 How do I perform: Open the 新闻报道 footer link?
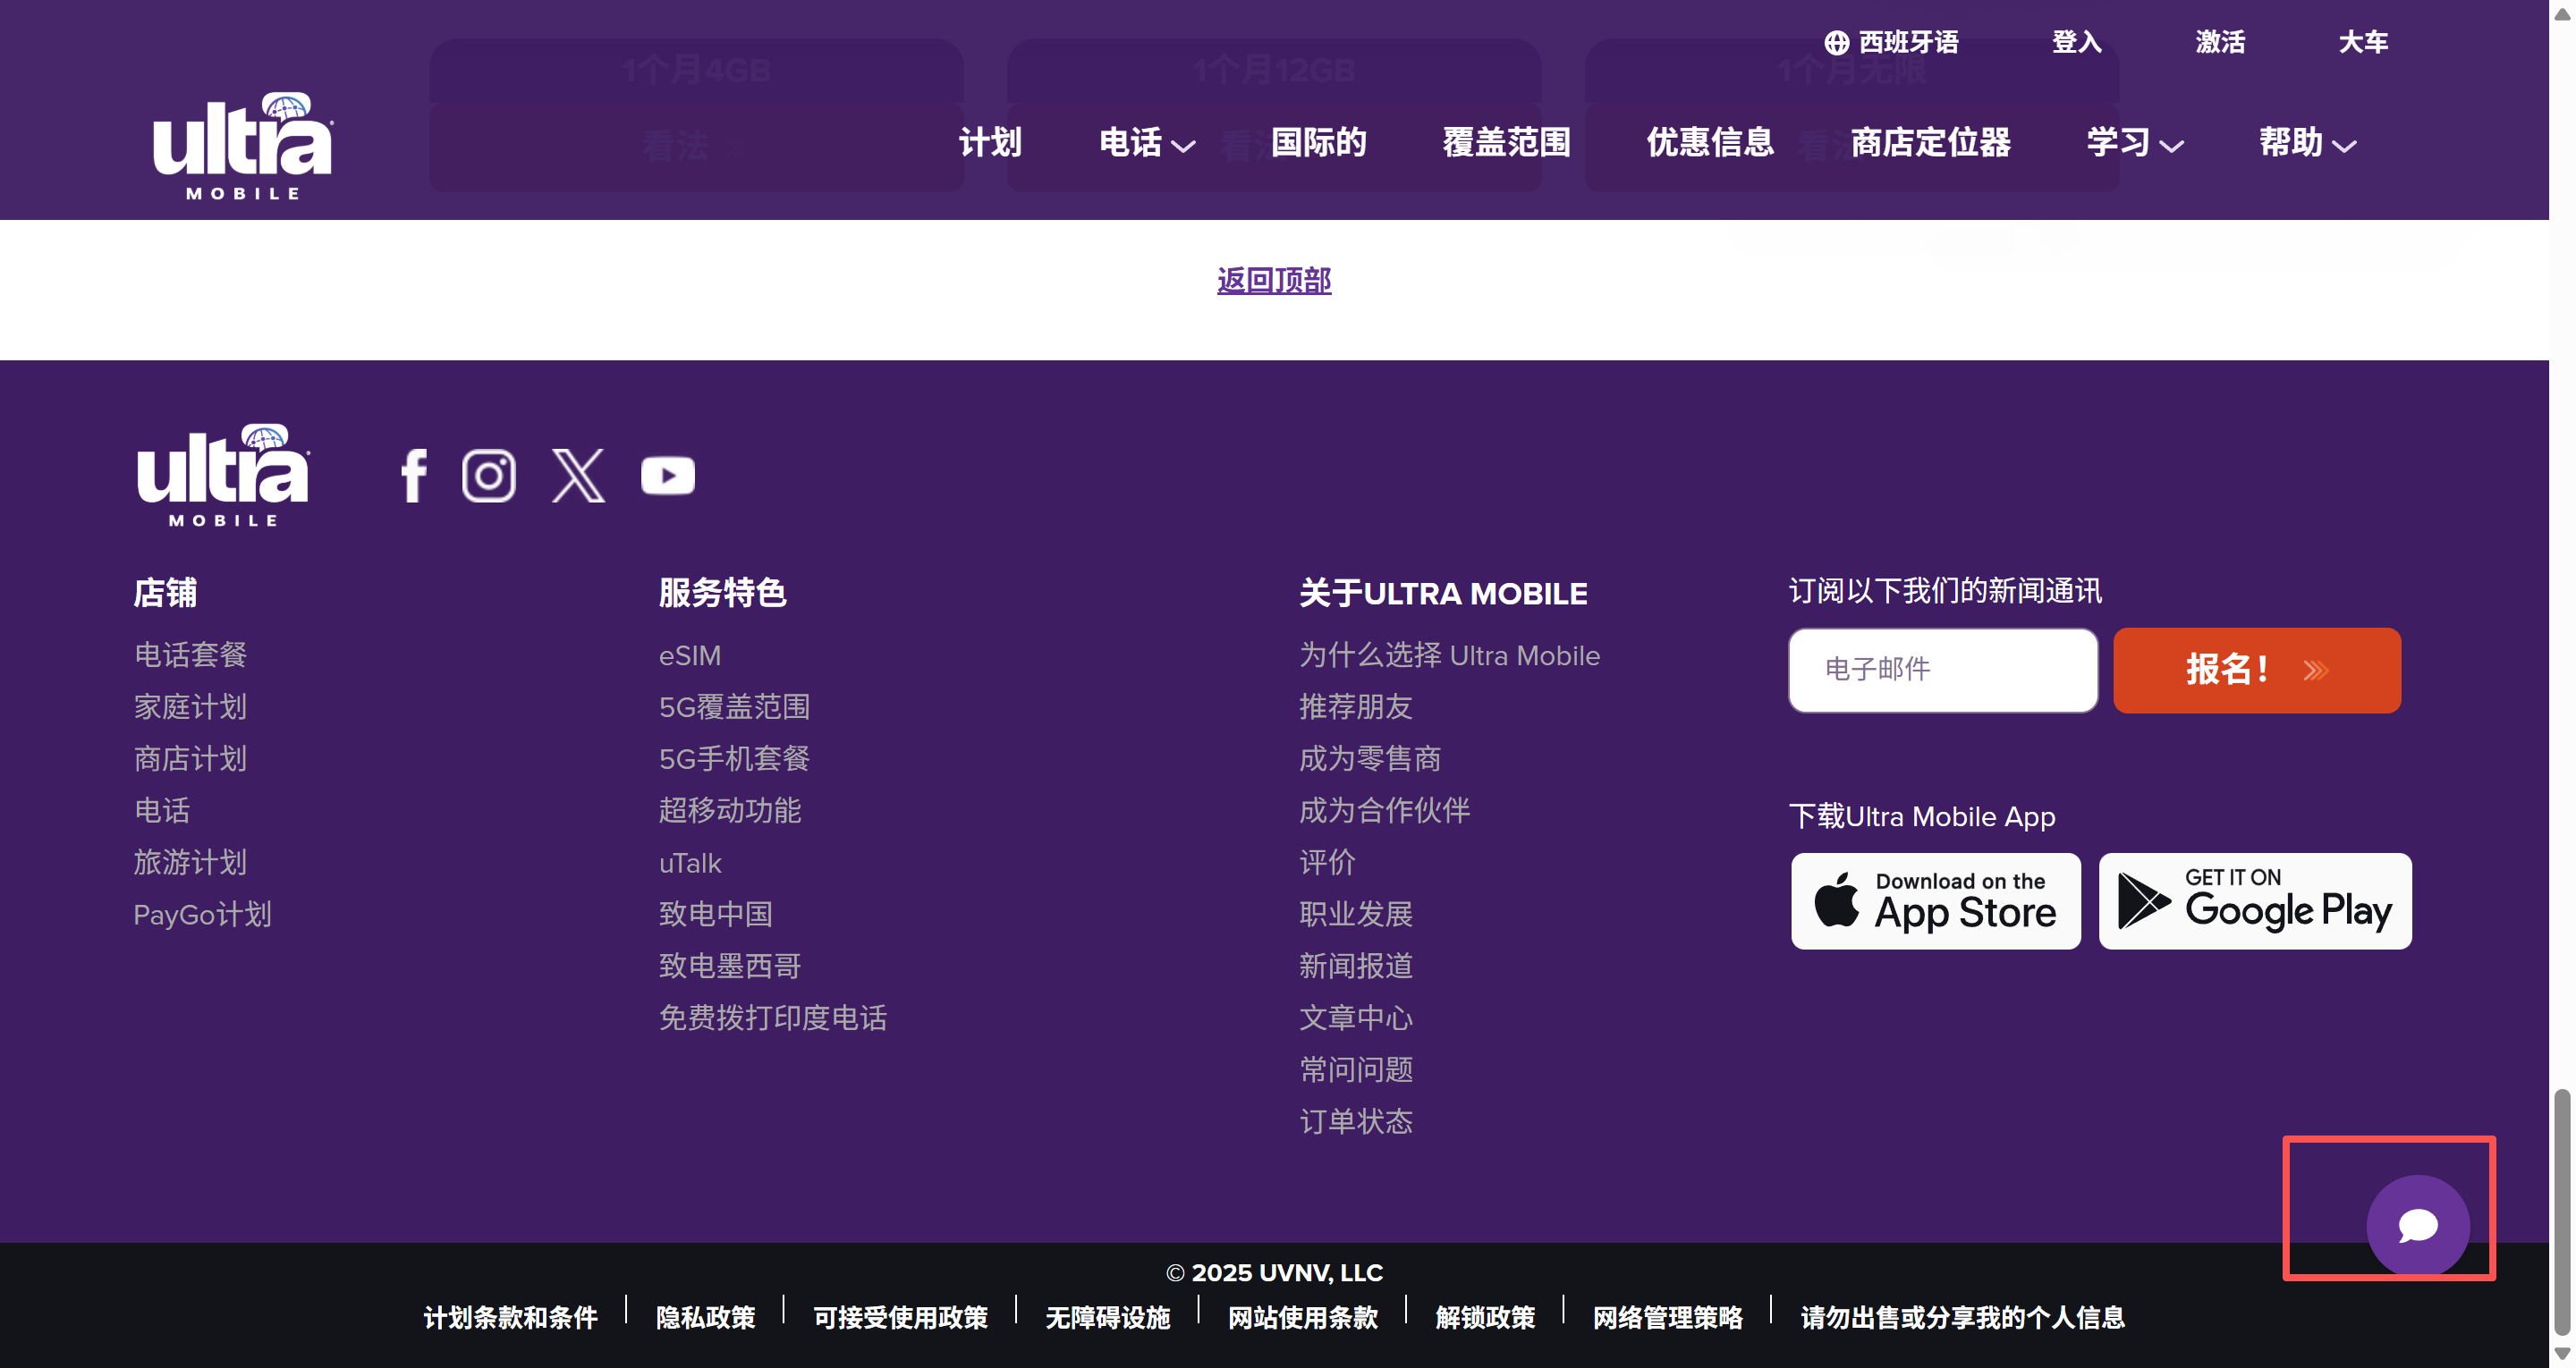[x=1356, y=966]
